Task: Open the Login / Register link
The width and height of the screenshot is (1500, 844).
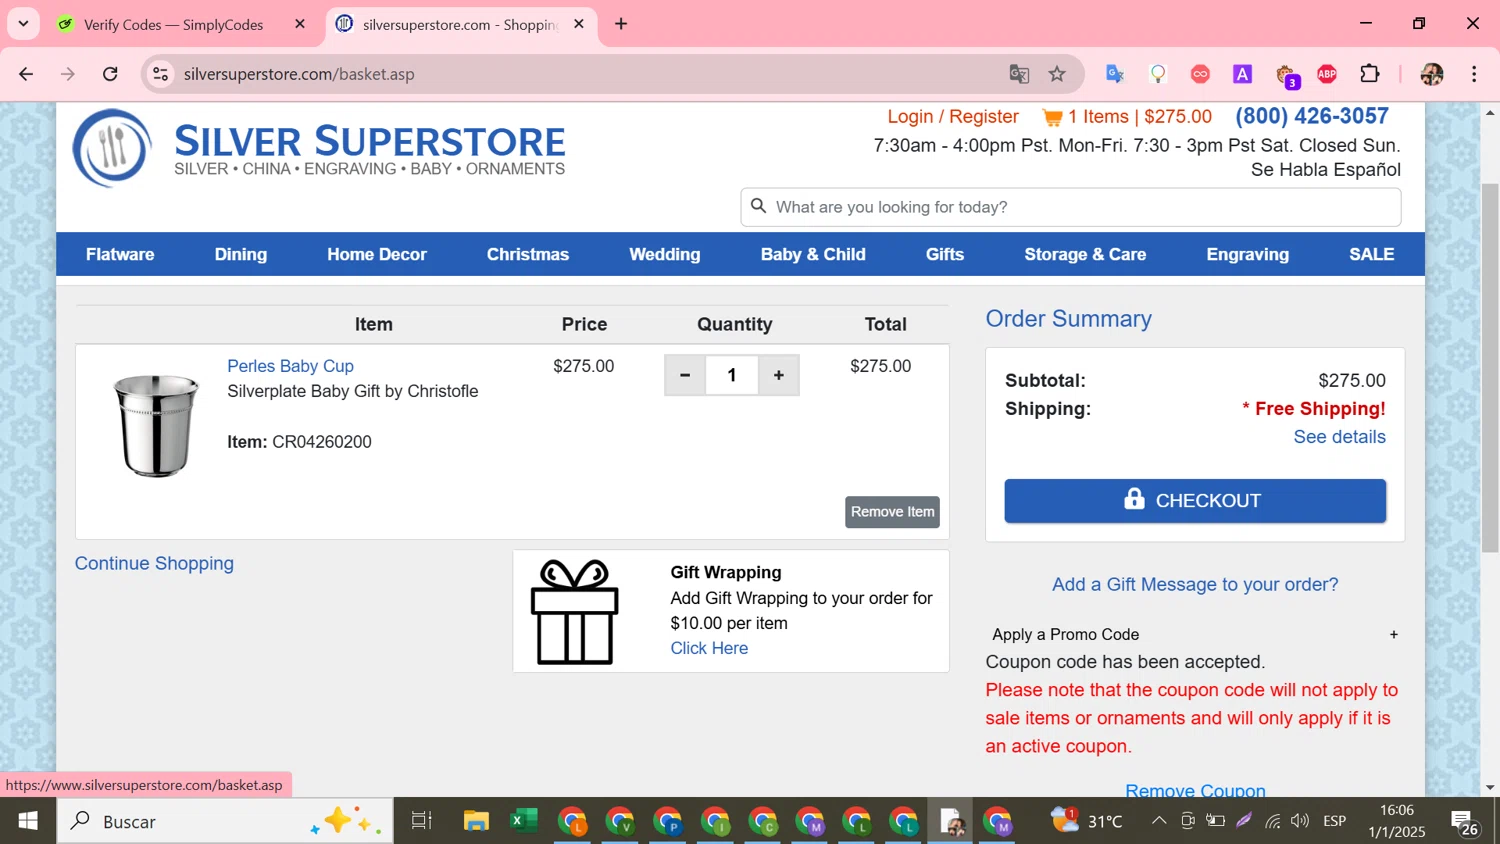Action: click(x=953, y=117)
